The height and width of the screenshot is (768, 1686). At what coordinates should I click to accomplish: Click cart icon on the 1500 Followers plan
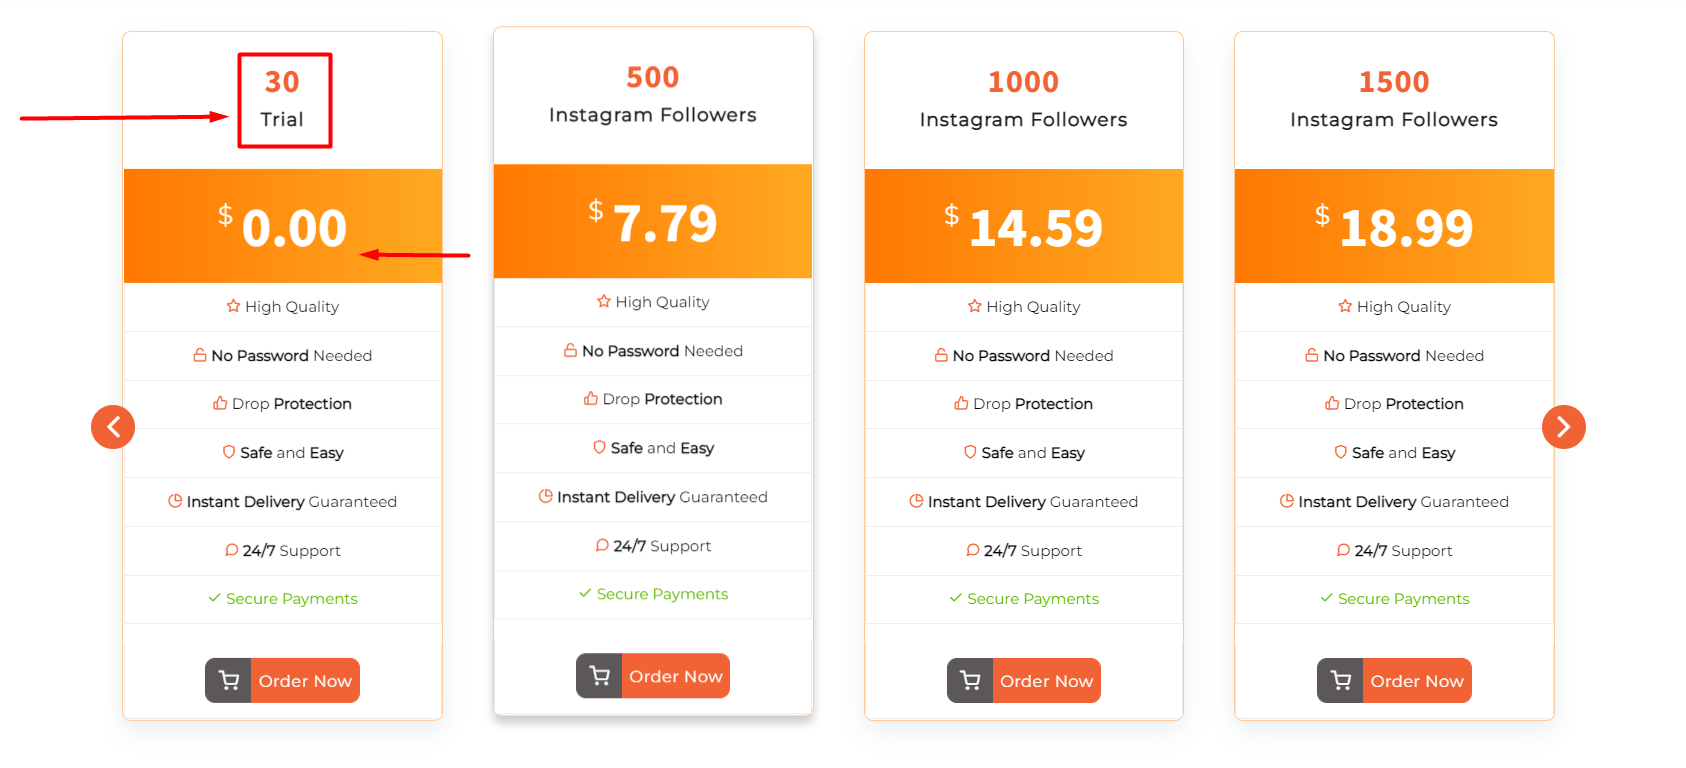click(x=1341, y=681)
